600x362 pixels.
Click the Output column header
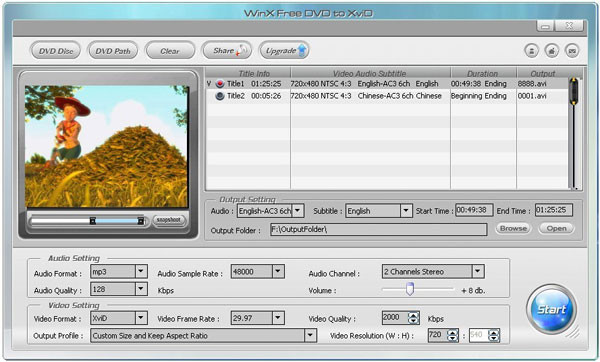(543, 73)
